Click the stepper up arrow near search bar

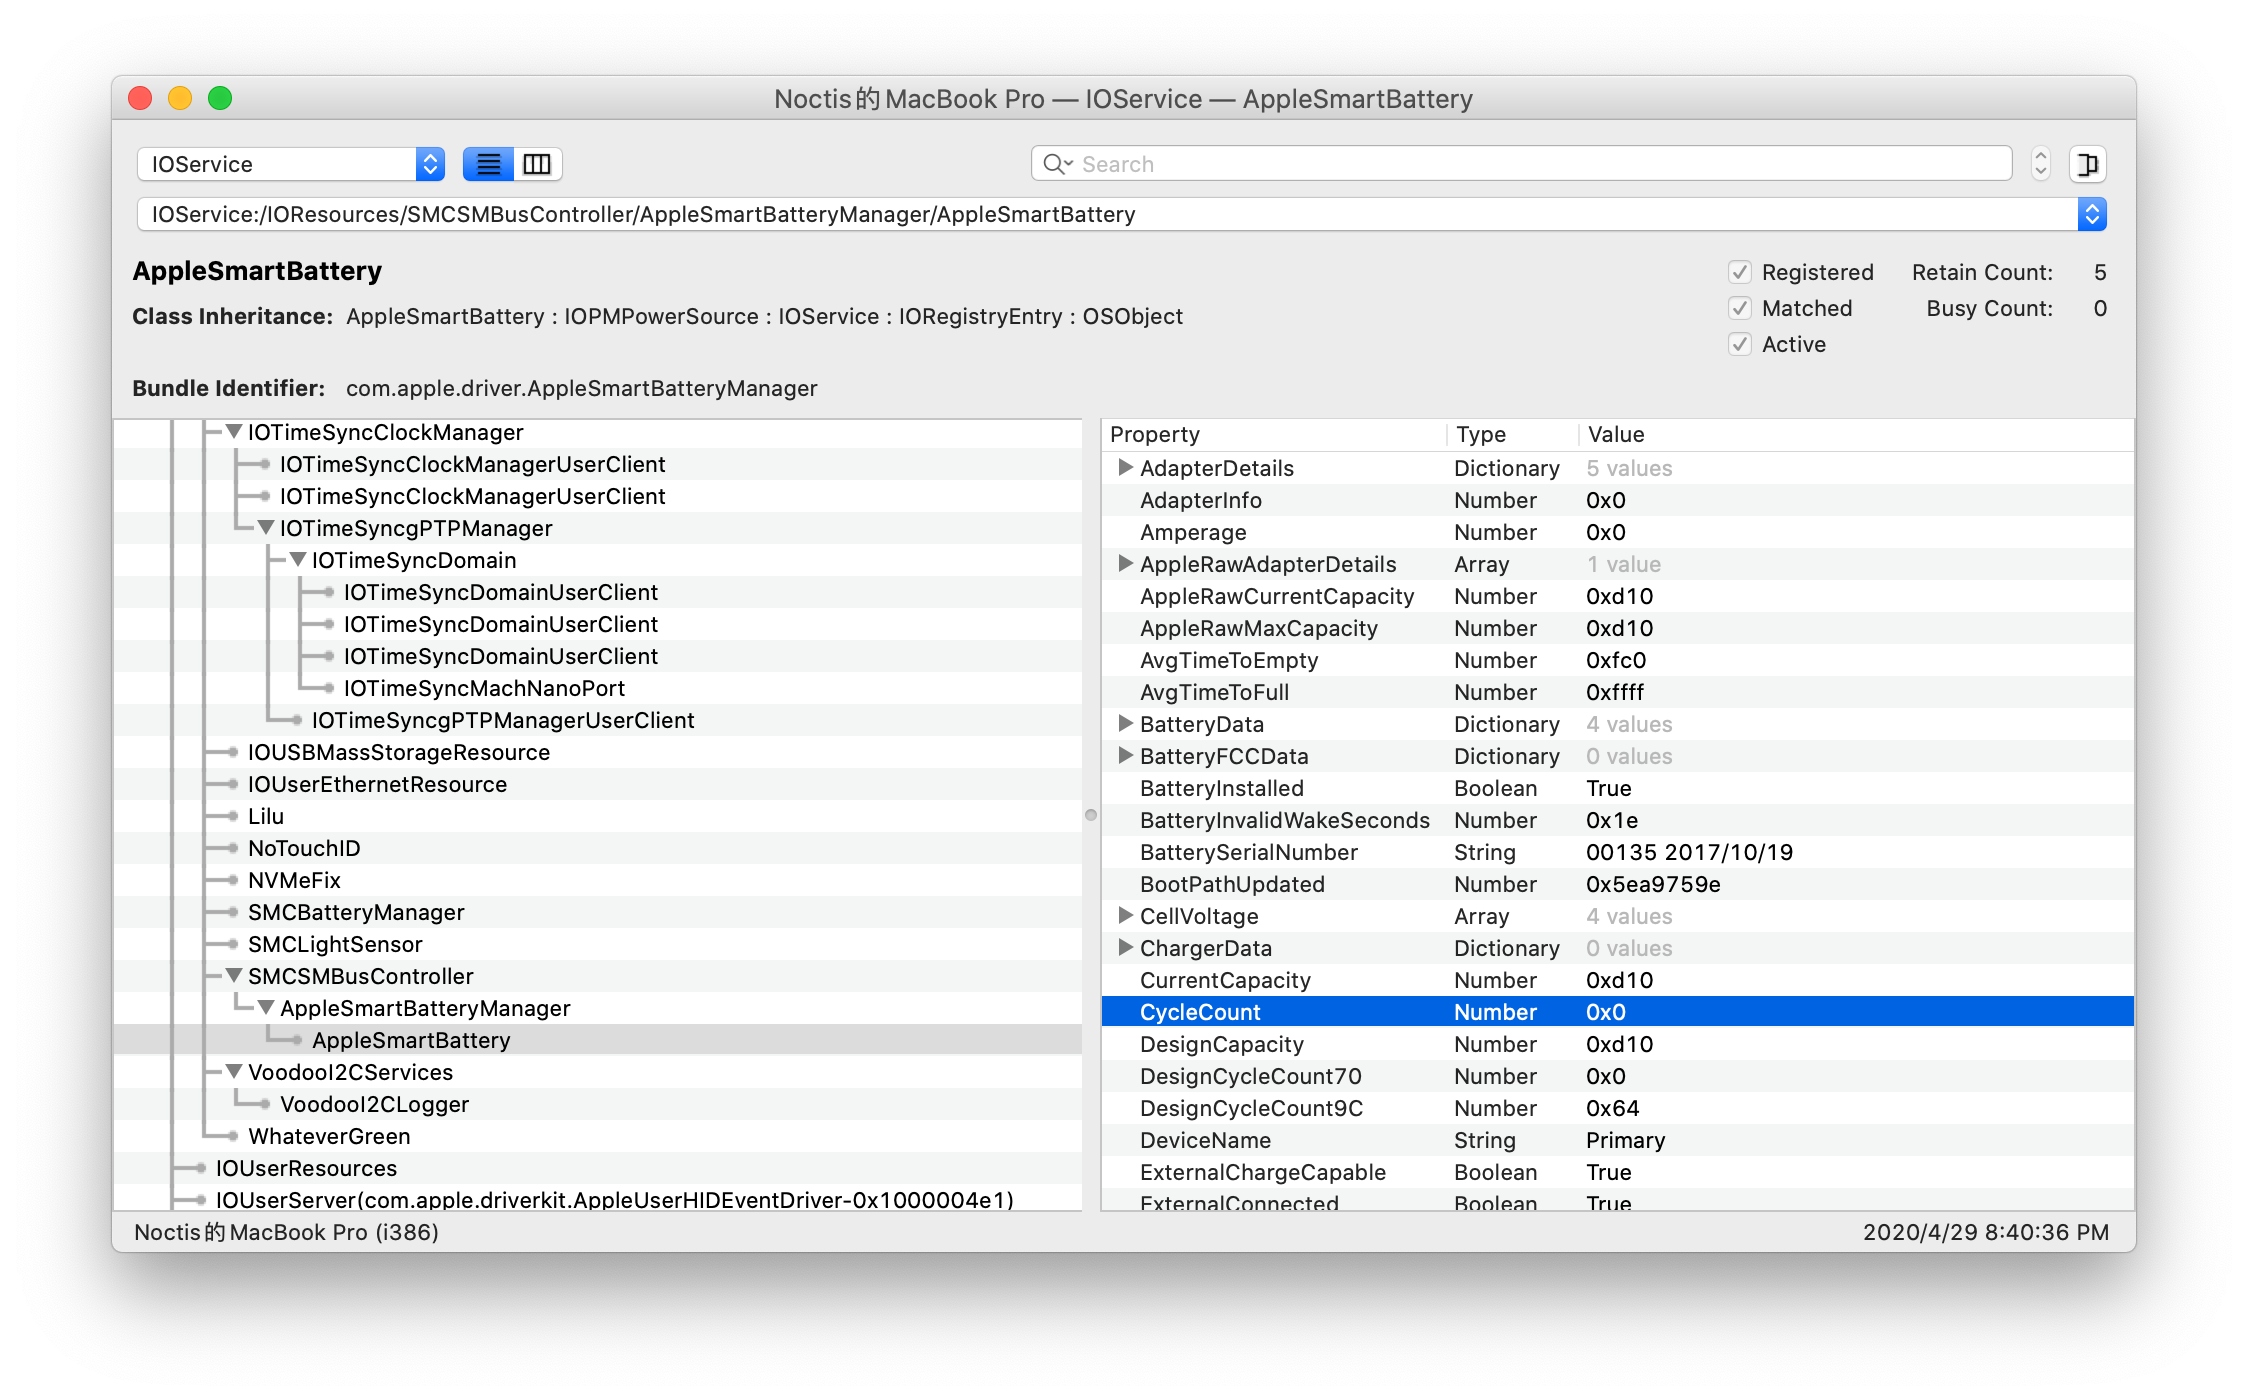pos(2039,156)
